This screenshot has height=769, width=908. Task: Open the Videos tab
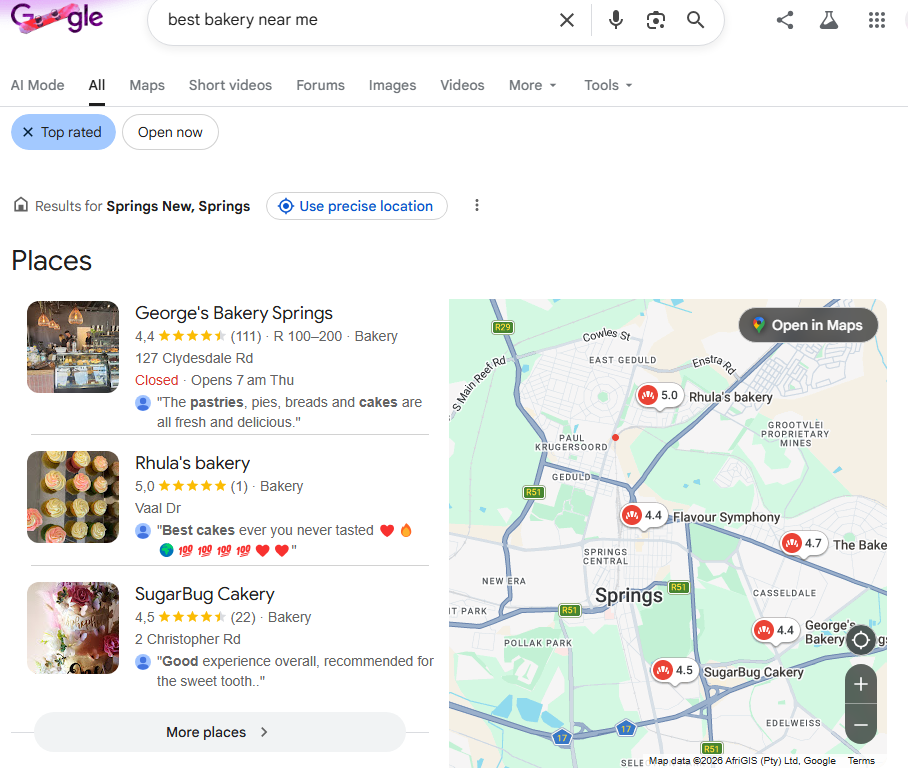click(x=462, y=85)
